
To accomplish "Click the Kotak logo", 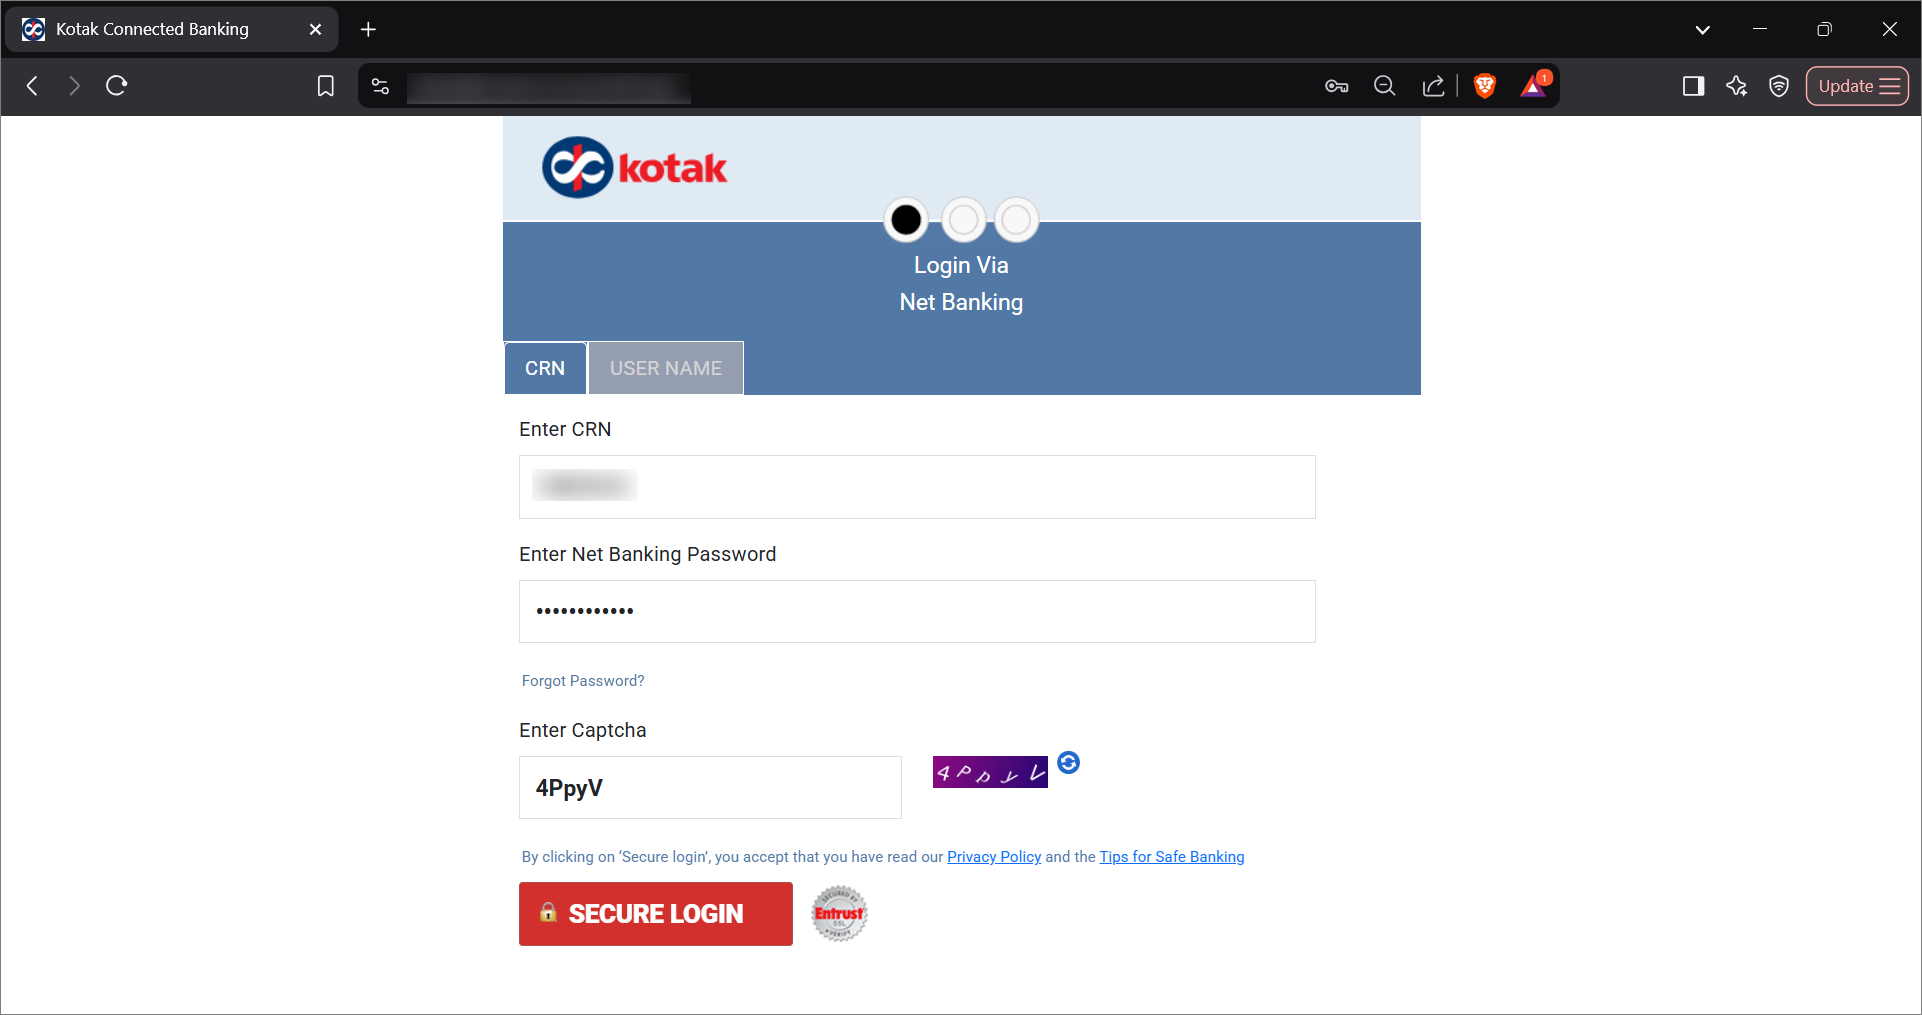I will tap(634, 167).
